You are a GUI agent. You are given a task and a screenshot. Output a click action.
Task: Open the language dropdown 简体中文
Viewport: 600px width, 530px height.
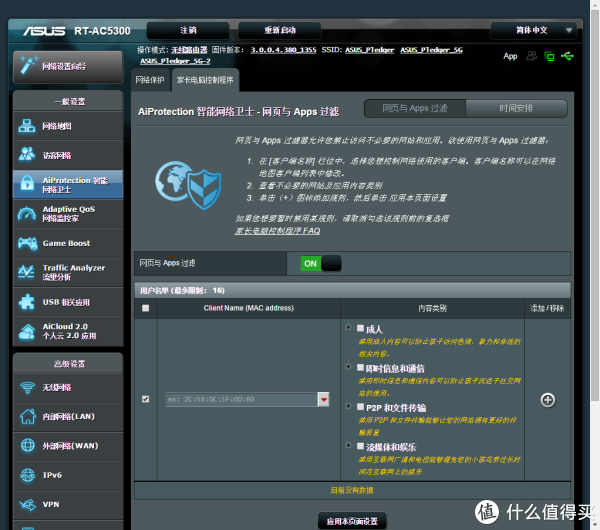point(533,30)
